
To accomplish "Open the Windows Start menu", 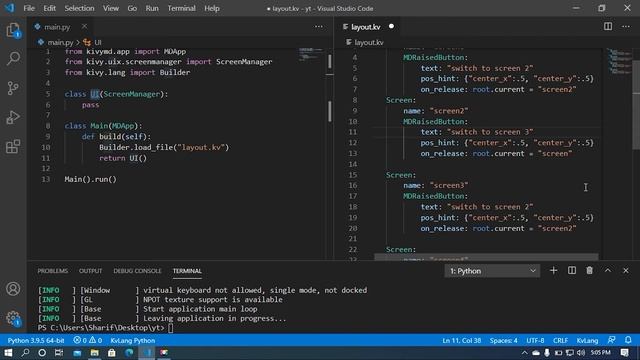I will [x=8, y=353].
